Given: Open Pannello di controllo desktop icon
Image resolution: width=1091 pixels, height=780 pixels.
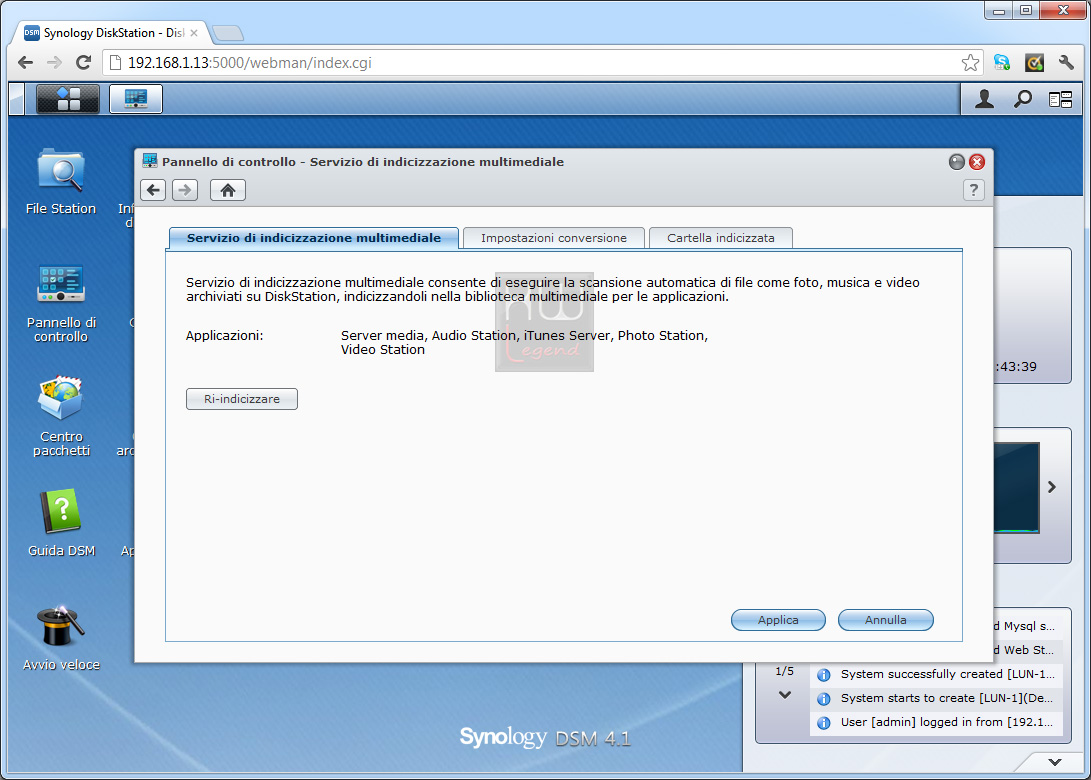Looking at the screenshot, I should point(61,303).
